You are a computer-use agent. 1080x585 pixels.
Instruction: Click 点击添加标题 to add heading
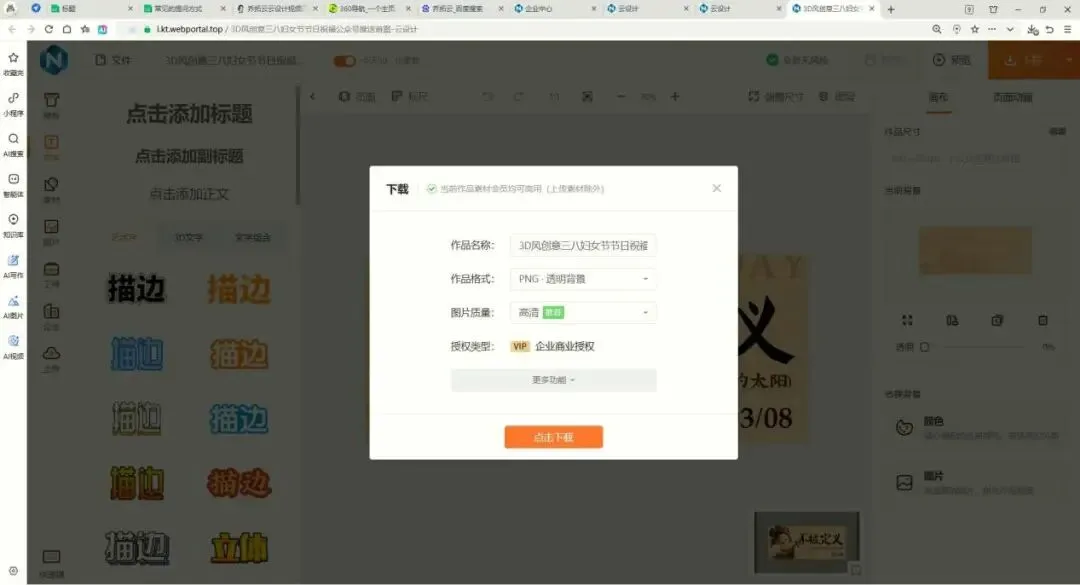[x=189, y=114]
